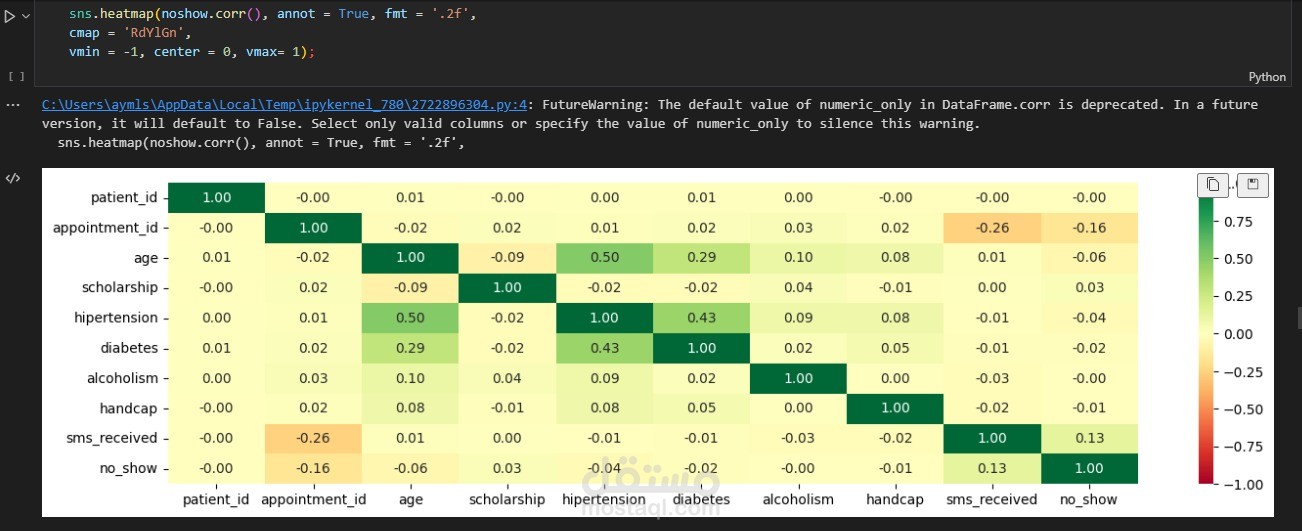
Task: Click 0.50 cell in the age row
Action: click(604, 258)
